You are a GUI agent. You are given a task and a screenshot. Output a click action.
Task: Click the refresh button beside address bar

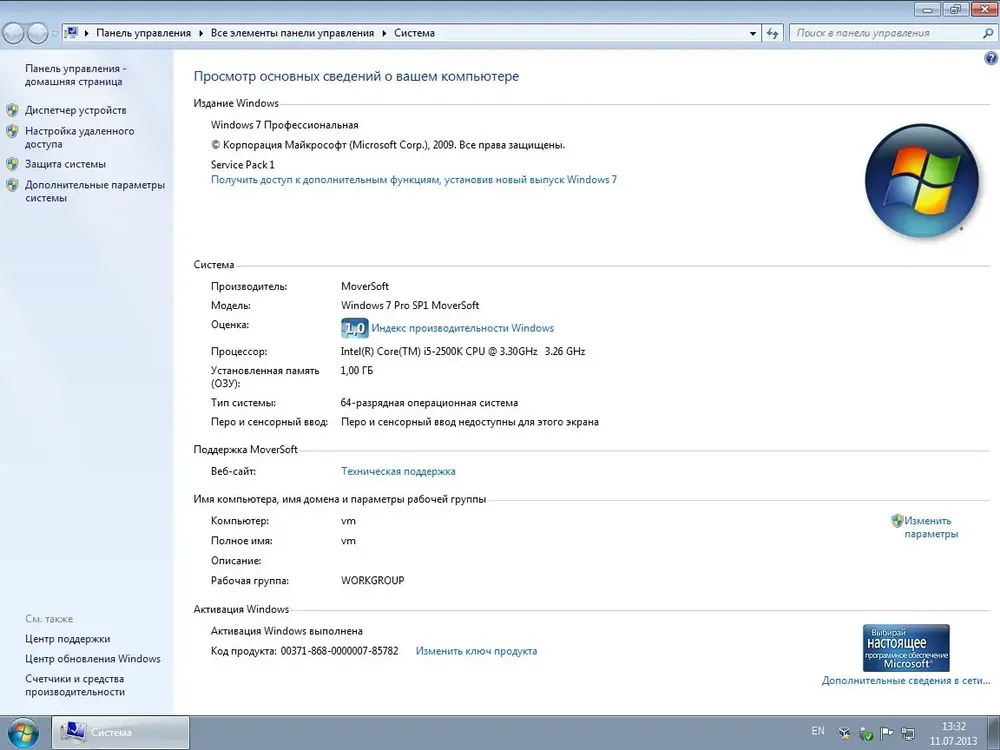(x=772, y=33)
